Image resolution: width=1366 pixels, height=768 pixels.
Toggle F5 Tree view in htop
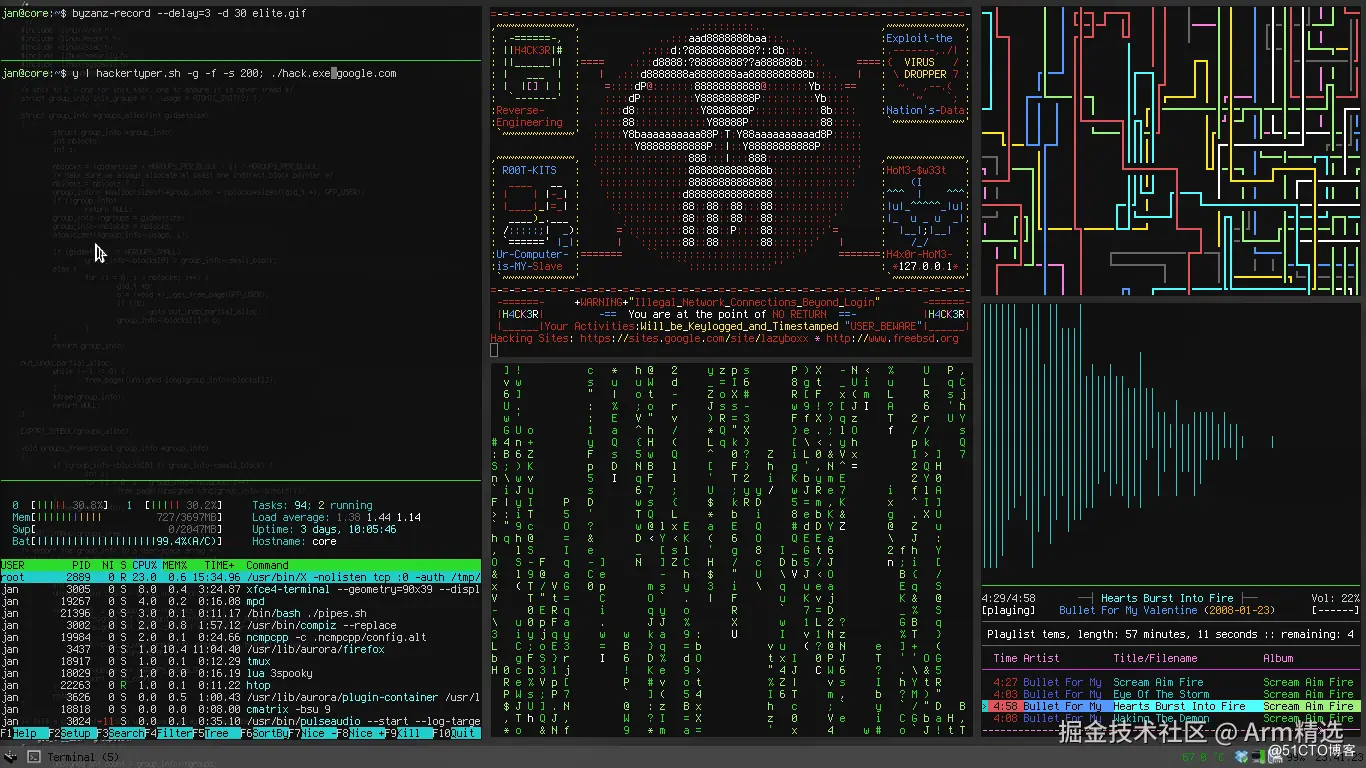[216, 733]
